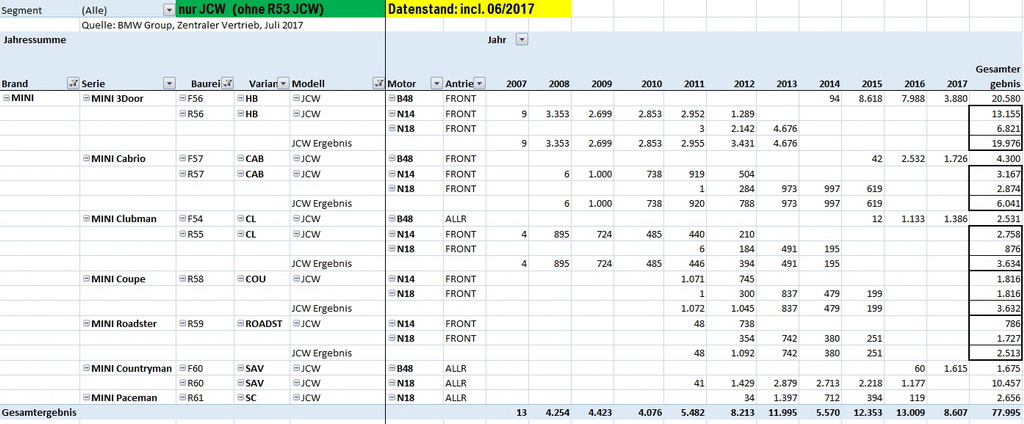Select the cell showing 19.976
The height and width of the screenshot is (424, 1024).
point(996,144)
